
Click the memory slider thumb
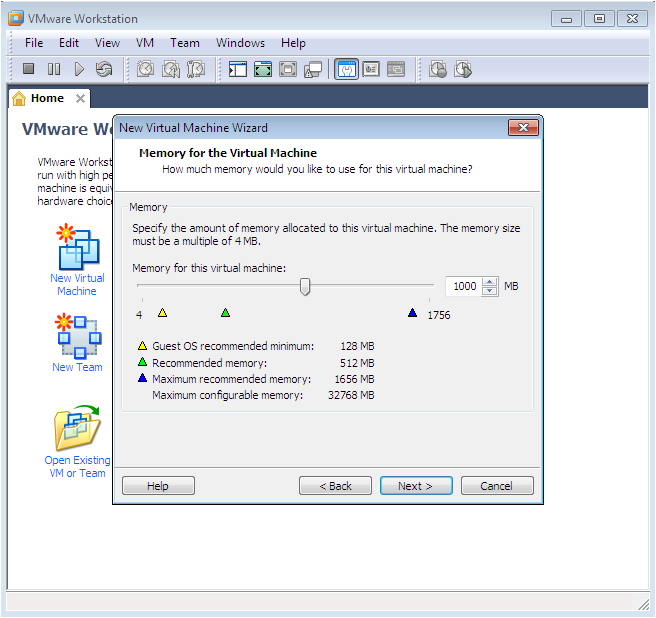pyautogui.click(x=305, y=287)
